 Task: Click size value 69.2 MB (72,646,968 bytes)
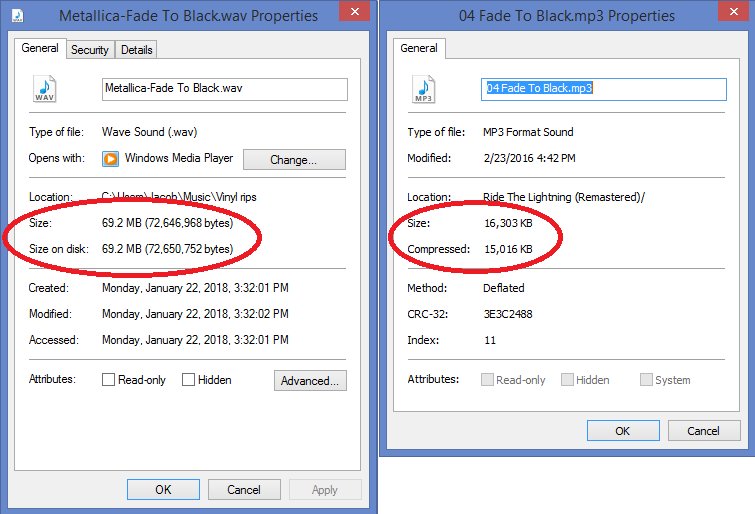coord(167,223)
